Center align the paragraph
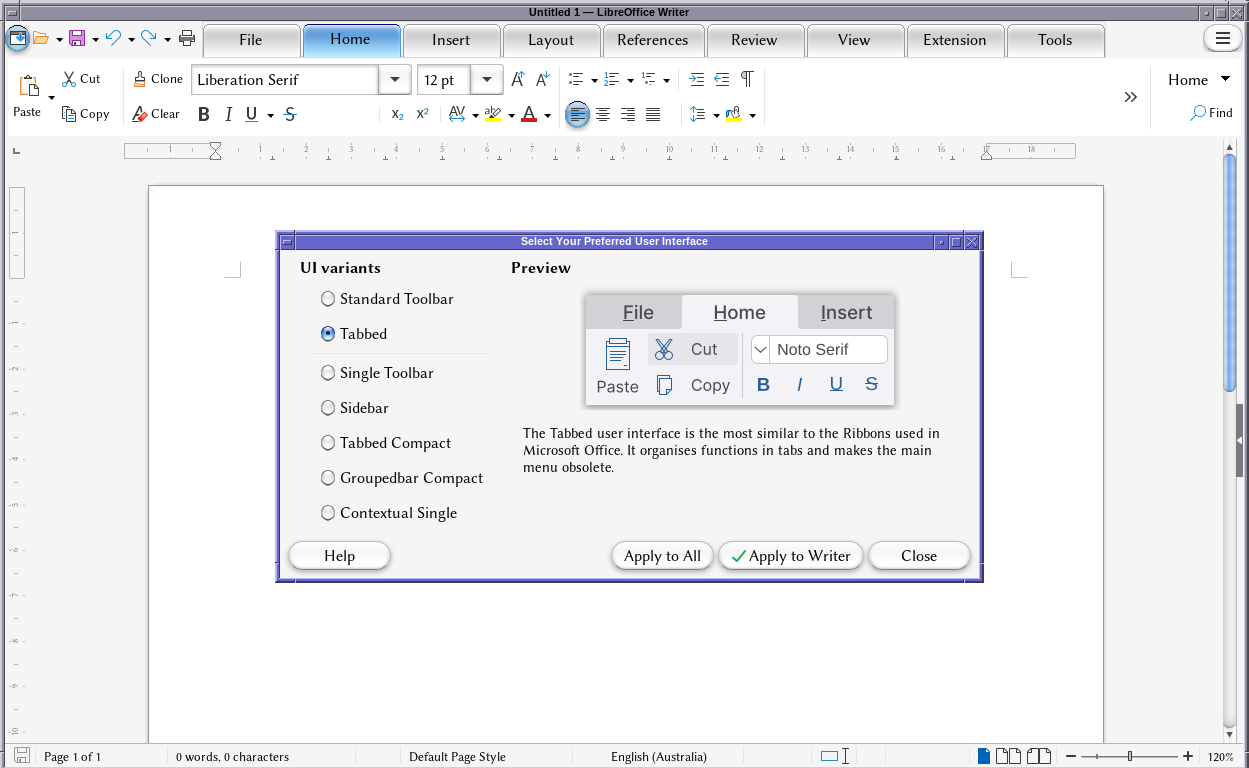 (603, 115)
